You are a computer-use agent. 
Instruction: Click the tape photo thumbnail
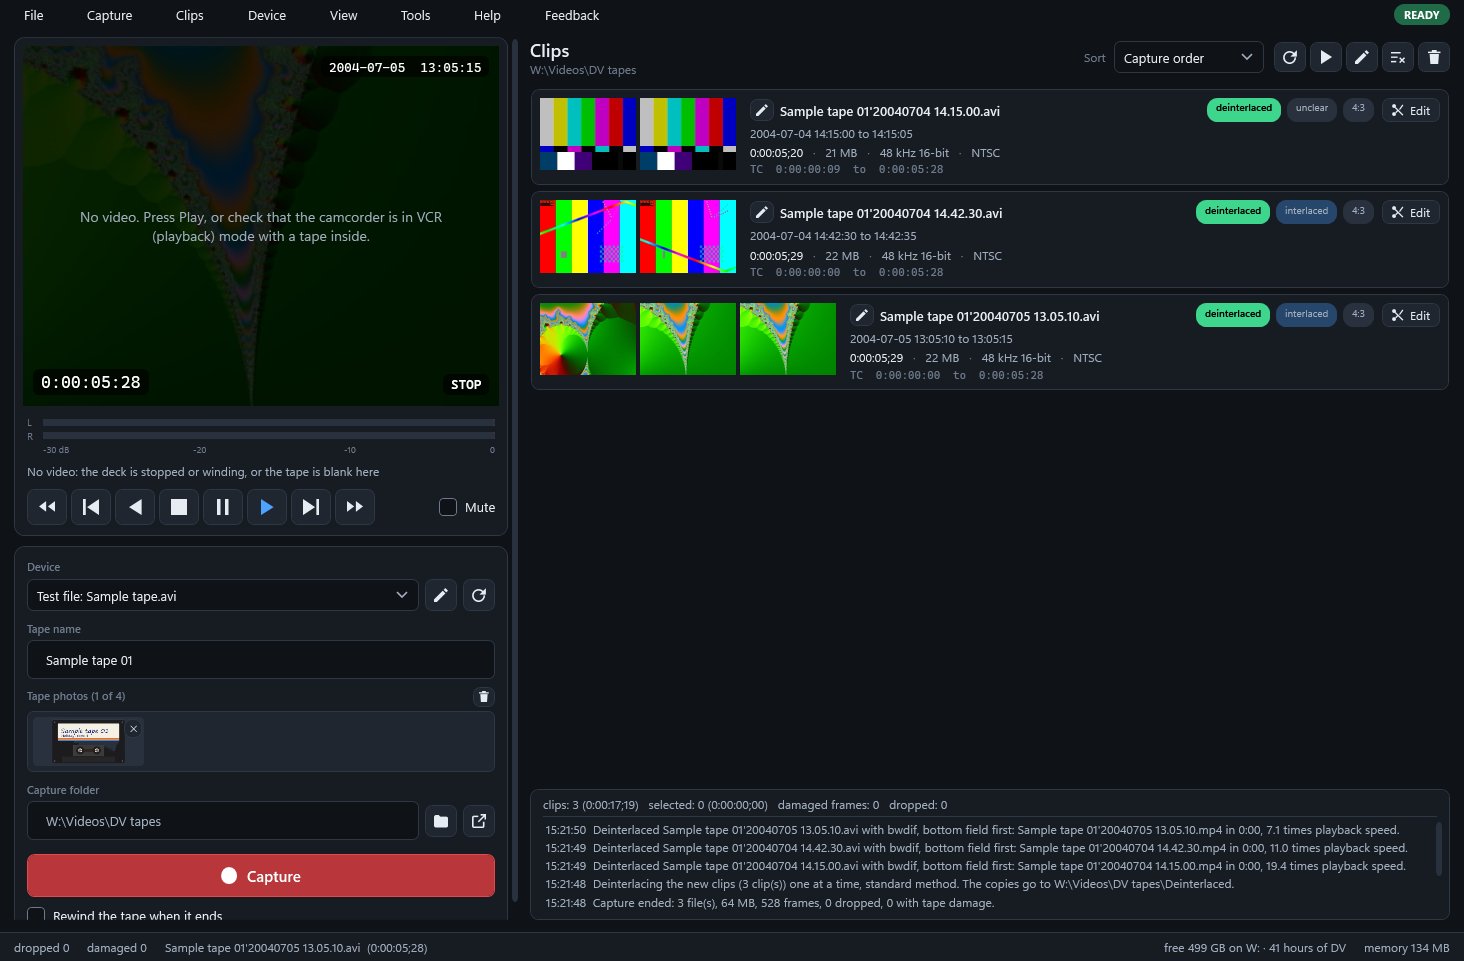click(x=88, y=742)
